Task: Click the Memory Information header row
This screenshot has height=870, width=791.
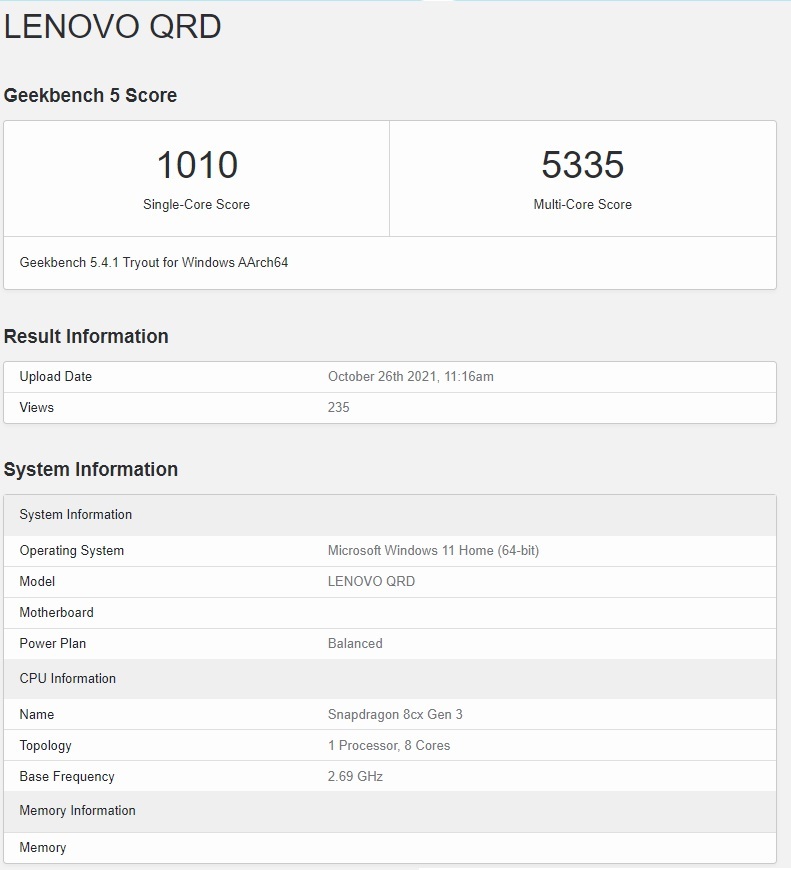Action: coord(390,811)
